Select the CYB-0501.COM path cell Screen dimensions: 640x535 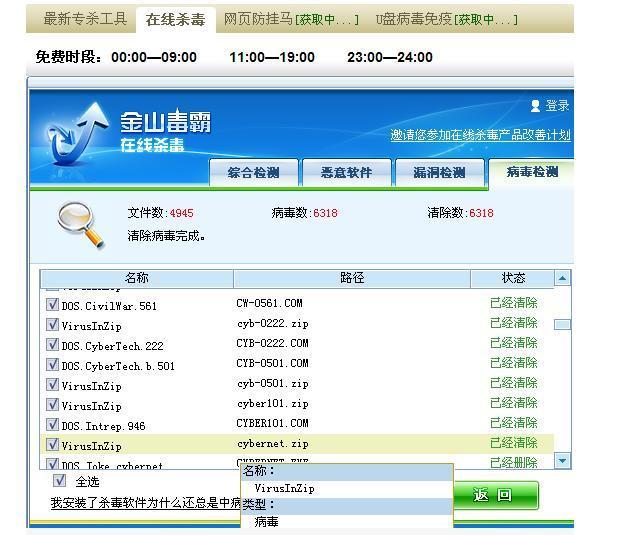point(272,363)
